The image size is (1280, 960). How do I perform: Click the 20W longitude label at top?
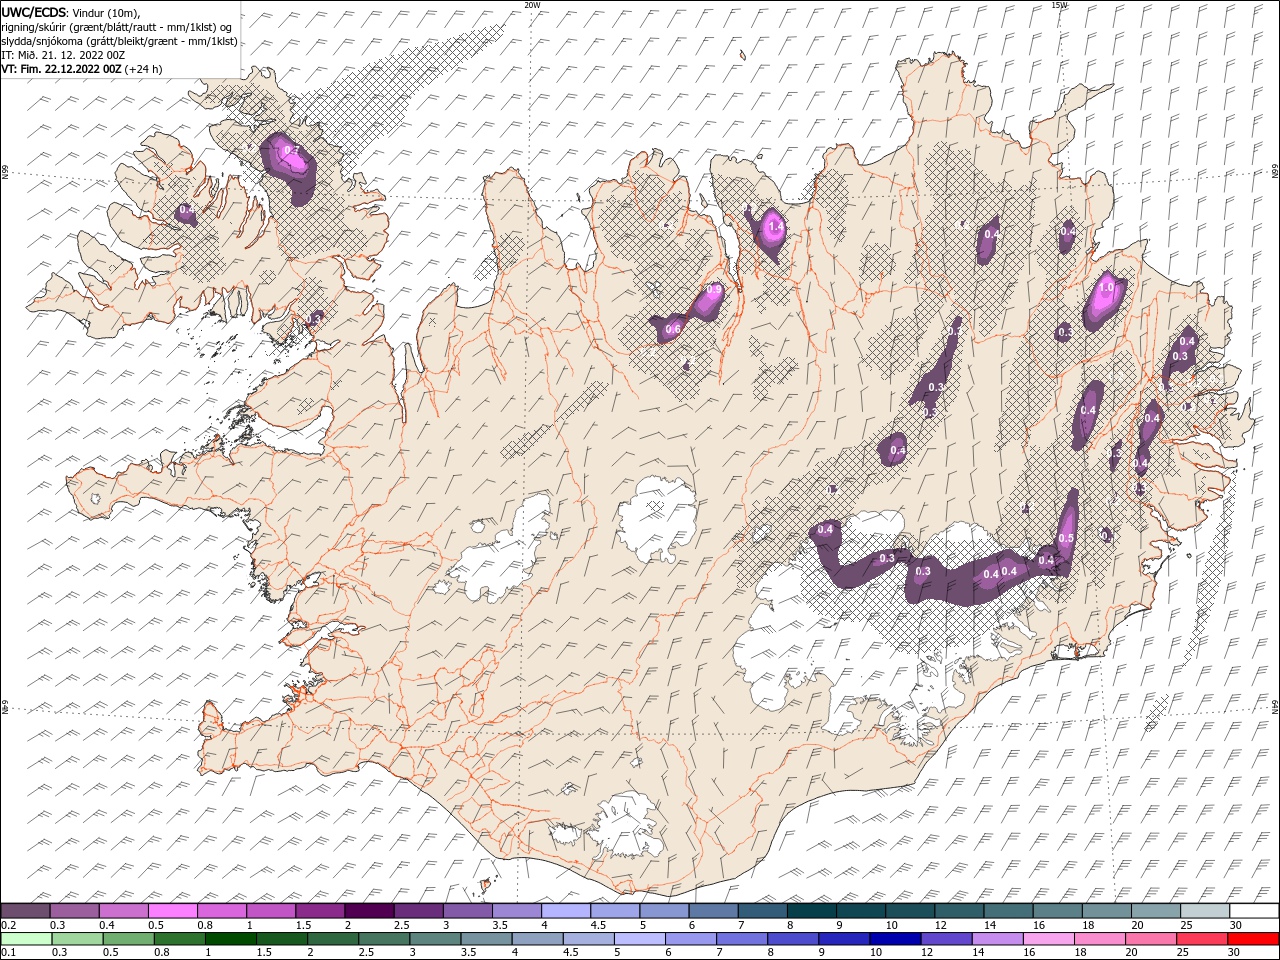tap(532, 5)
